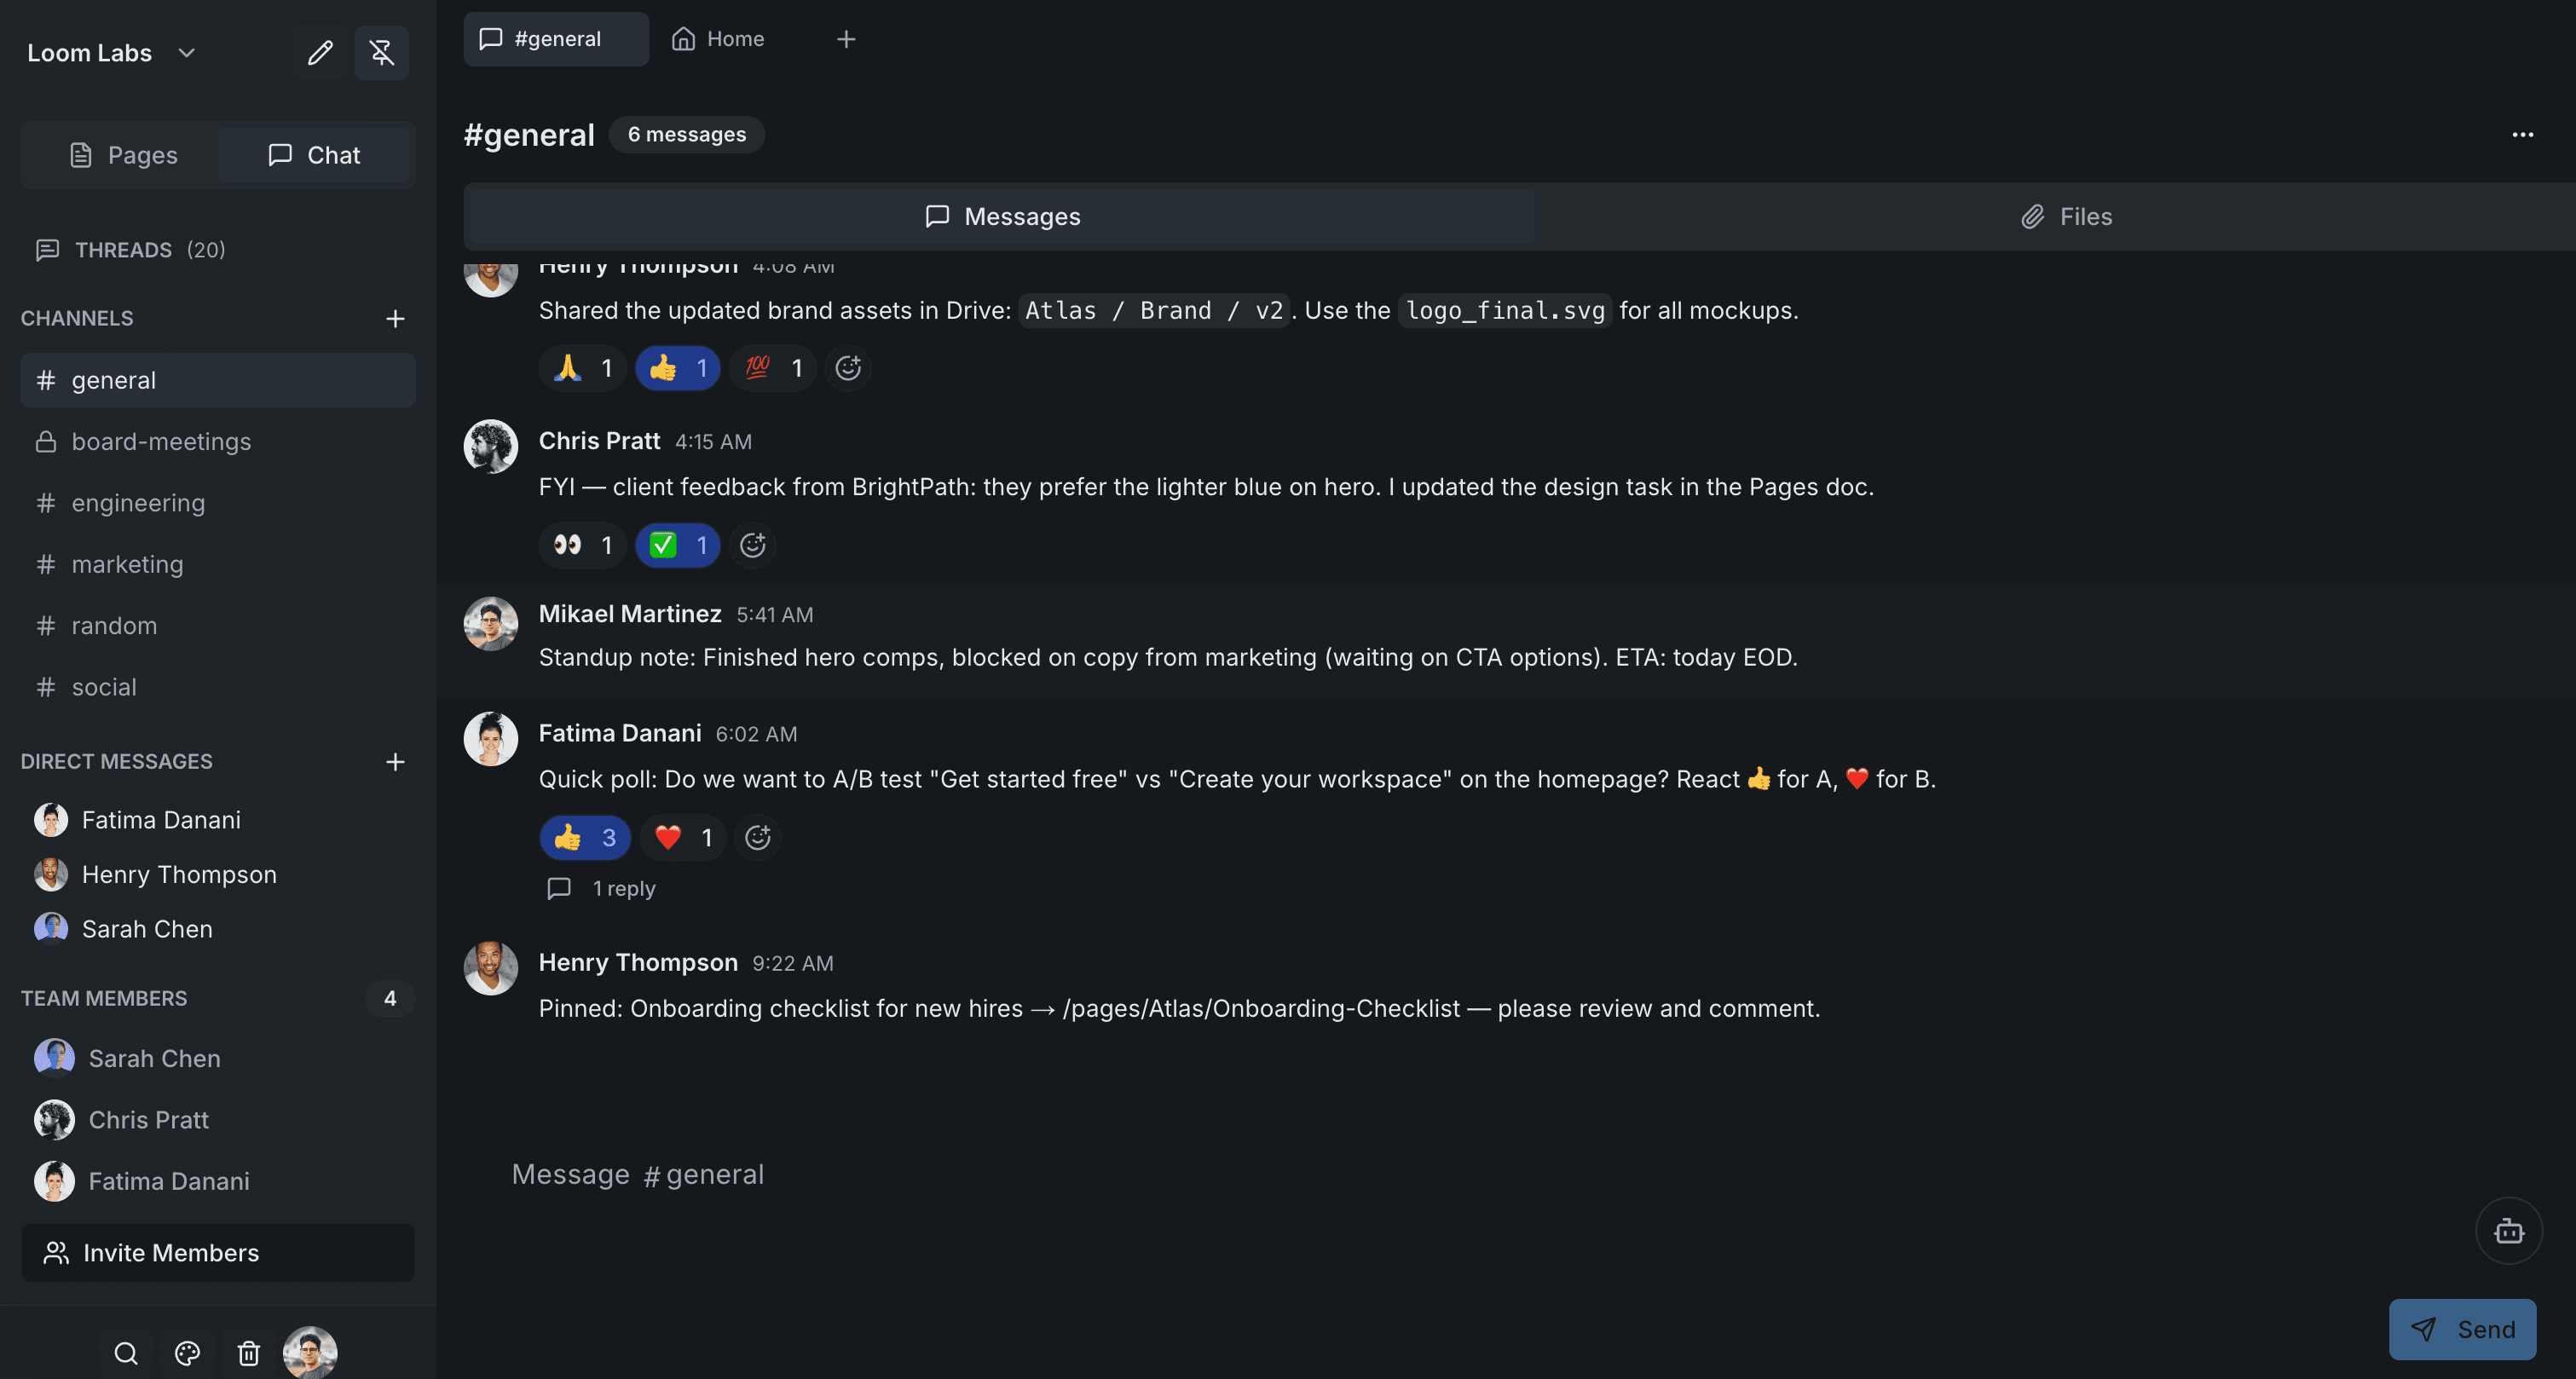Toggle the thumbs up reaction on Fatima's poll

[x=584, y=838]
